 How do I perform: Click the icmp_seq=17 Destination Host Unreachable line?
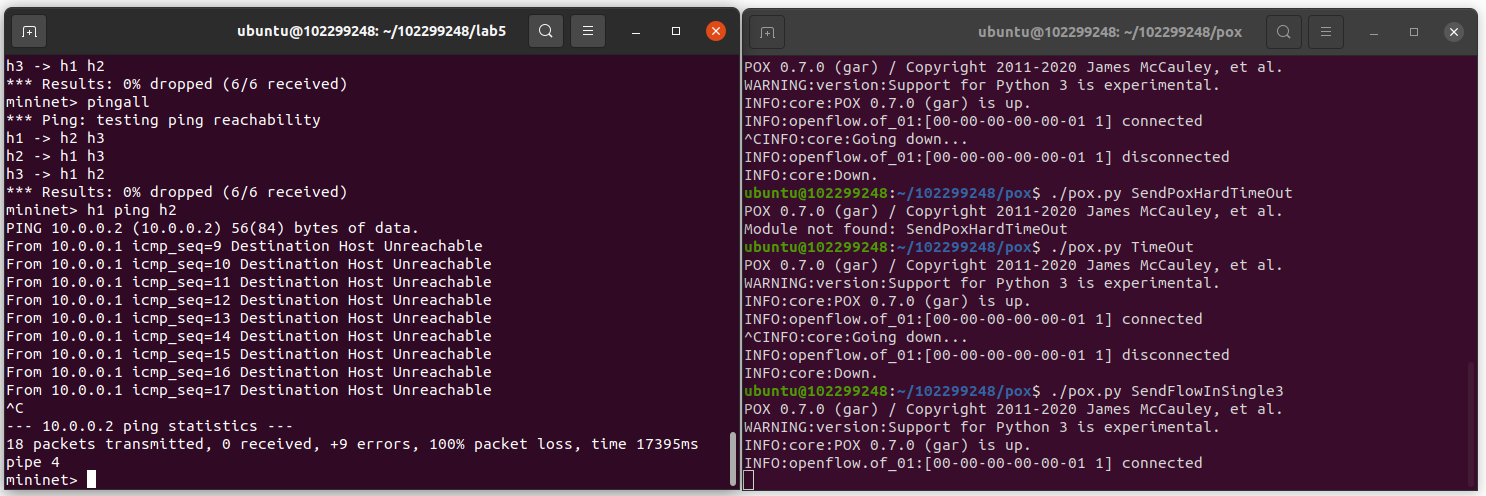click(x=248, y=390)
